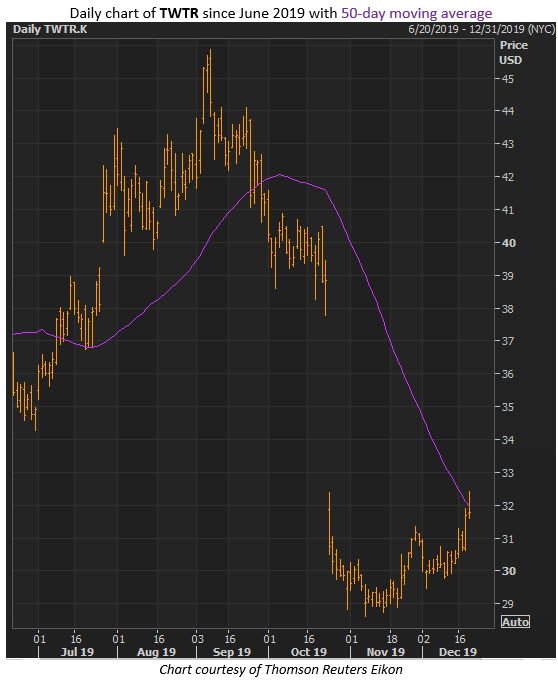Screen dimensions: 558x686
Task: Click the date range '6/20/2019 - 12/31/2019 (NYC)'
Action: 481,29
